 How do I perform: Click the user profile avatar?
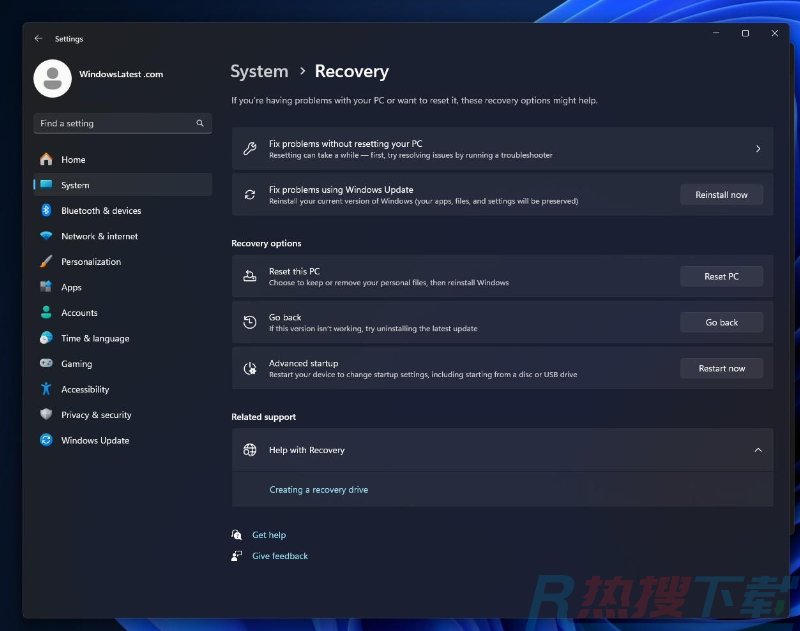[x=52, y=79]
